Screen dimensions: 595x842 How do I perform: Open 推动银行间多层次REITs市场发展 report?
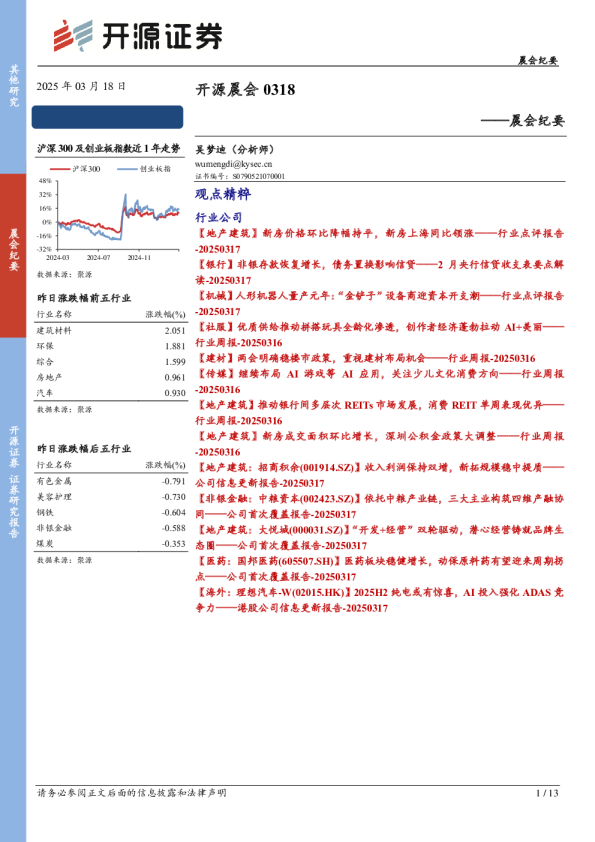(x=379, y=412)
